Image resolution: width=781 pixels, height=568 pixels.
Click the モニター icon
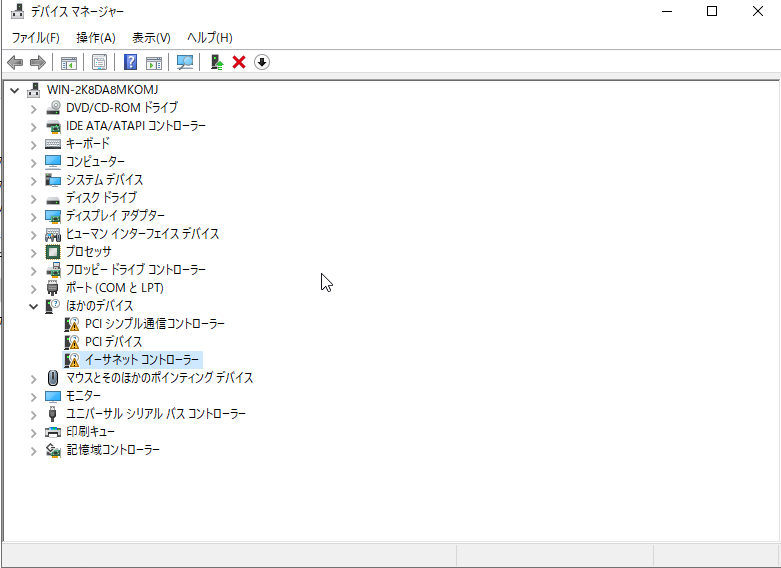click(x=53, y=396)
